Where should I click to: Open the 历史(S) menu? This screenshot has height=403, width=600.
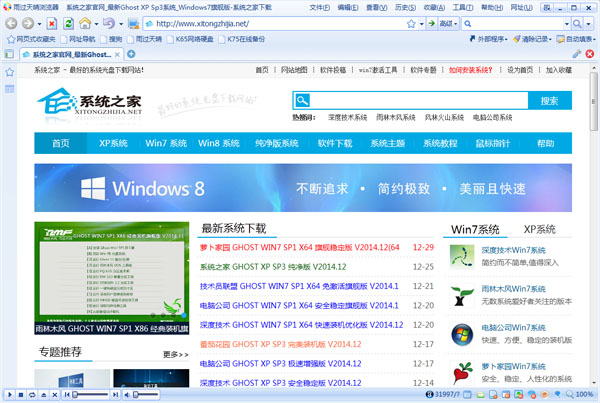point(405,7)
